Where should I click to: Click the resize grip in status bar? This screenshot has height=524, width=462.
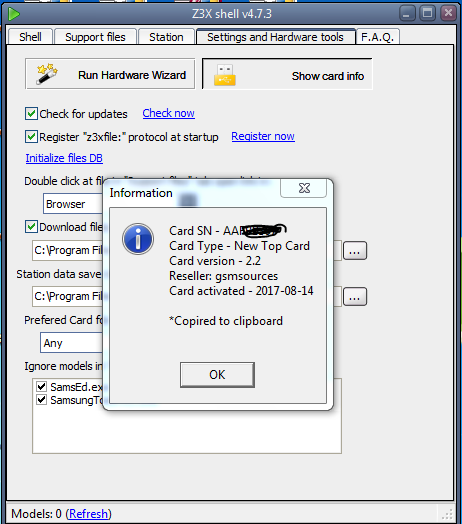click(x=447, y=514)
